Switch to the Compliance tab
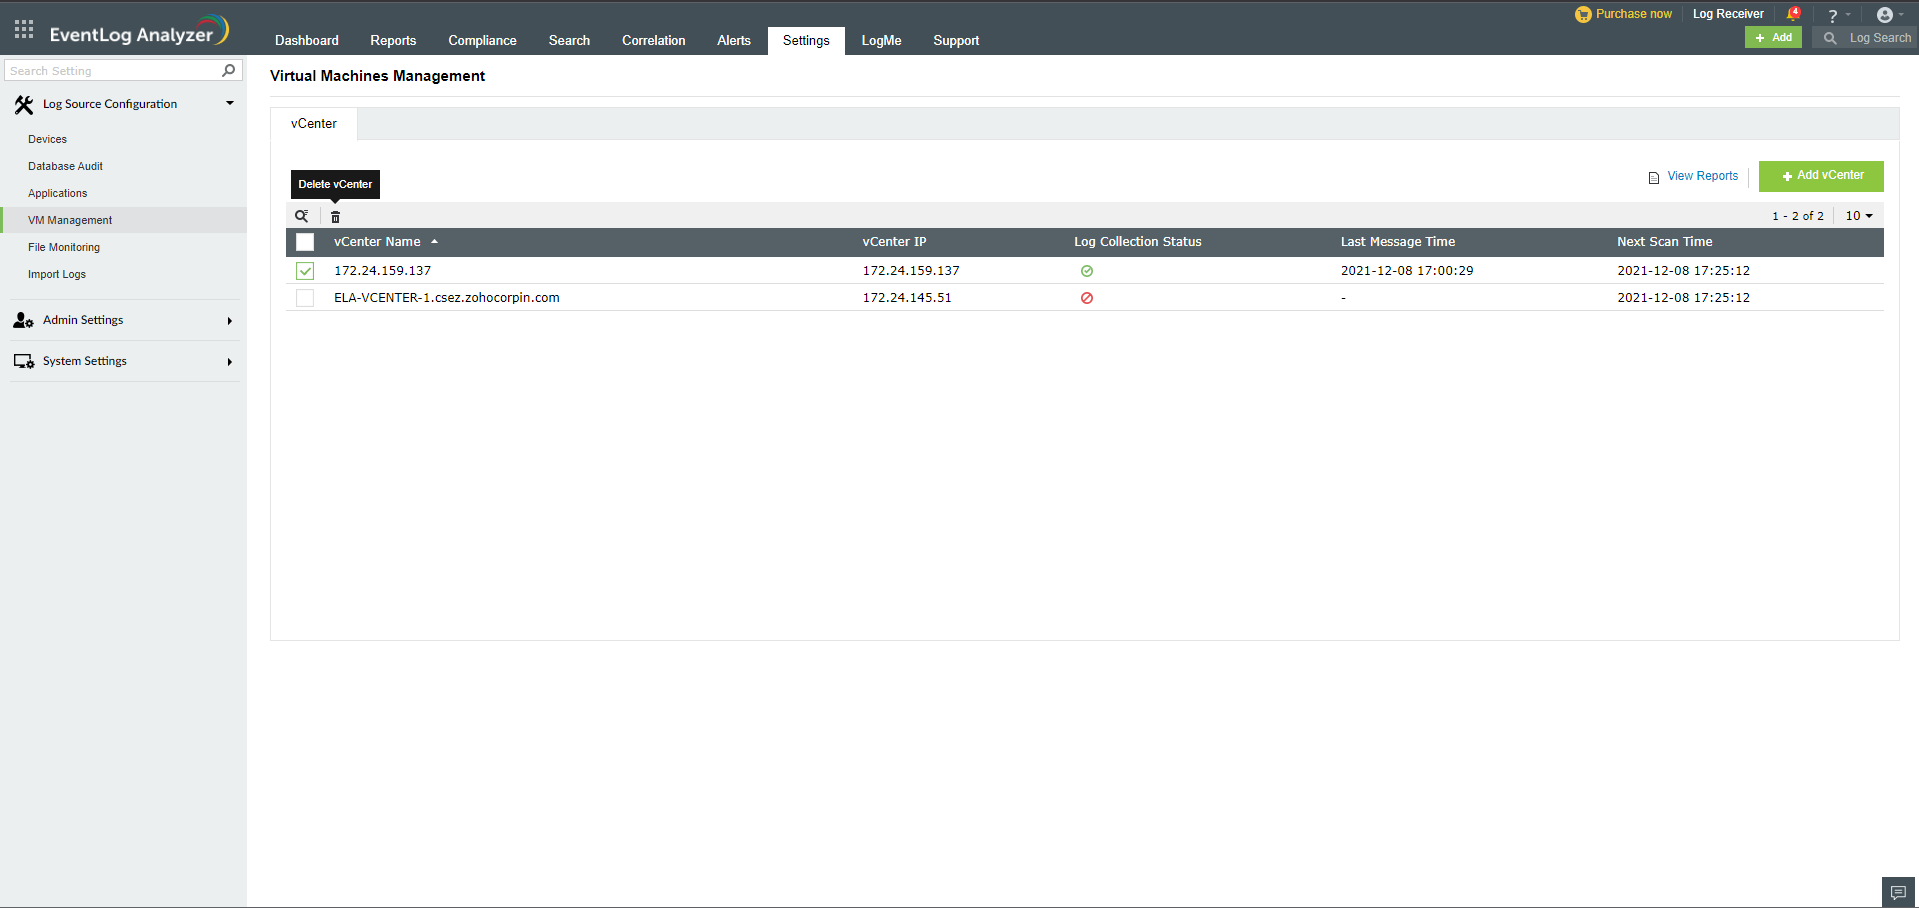The width and height of the screenshot is (1919, 908). (482, 40)
